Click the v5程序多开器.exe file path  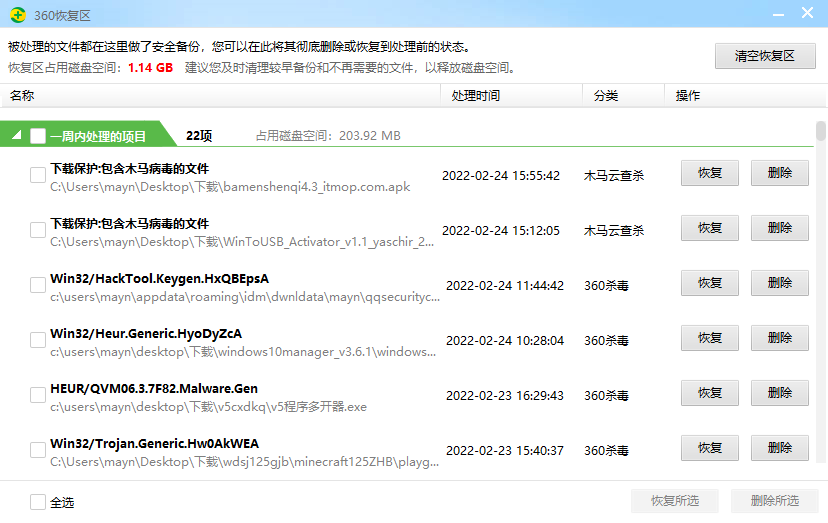(x=209, y=407)
